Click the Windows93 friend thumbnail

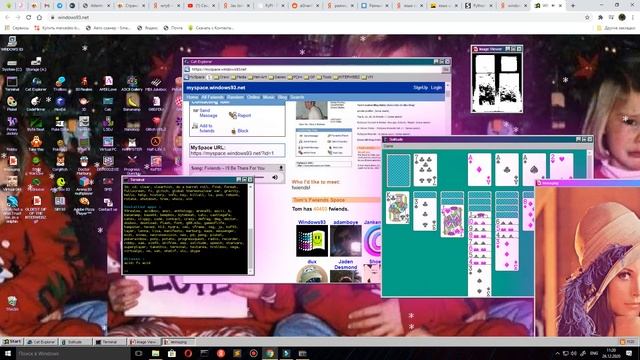click(312, 241)
